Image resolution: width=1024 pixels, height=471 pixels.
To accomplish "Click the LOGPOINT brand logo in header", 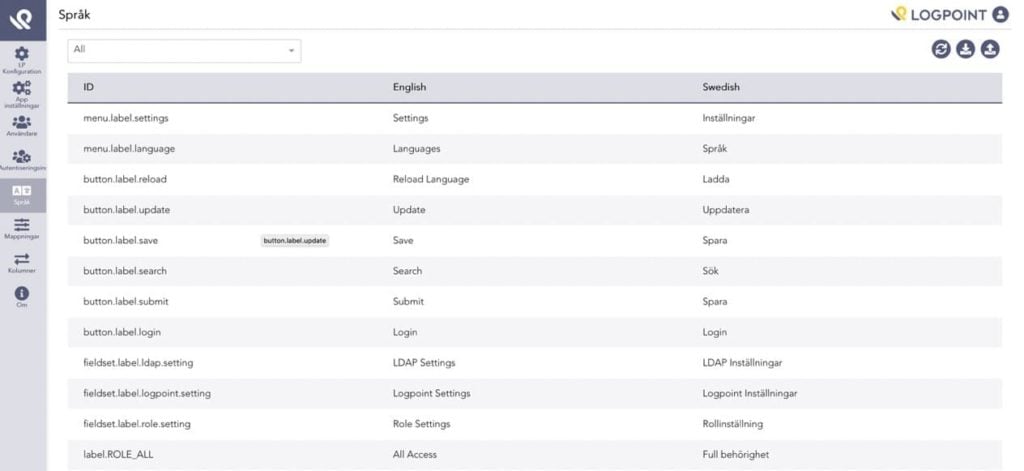I will pyautogui.click(x=939, y=14).
